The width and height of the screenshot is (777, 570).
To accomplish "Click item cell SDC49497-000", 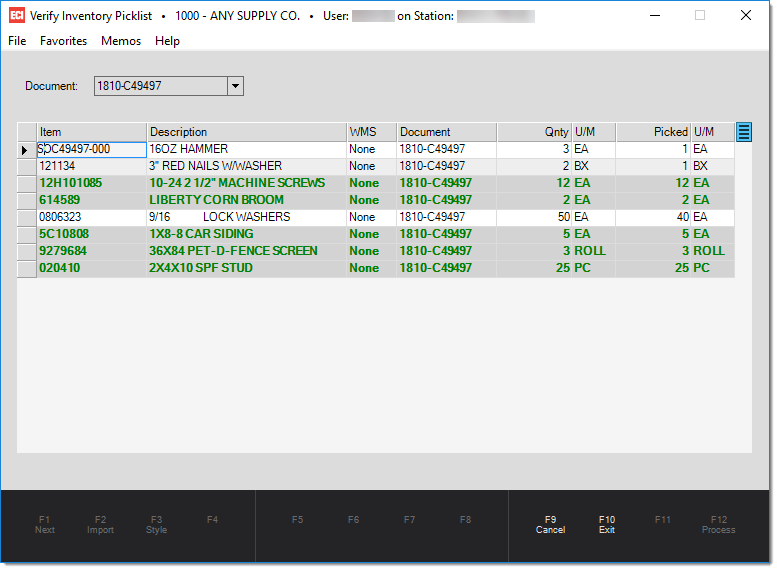I will pos(92,149).
